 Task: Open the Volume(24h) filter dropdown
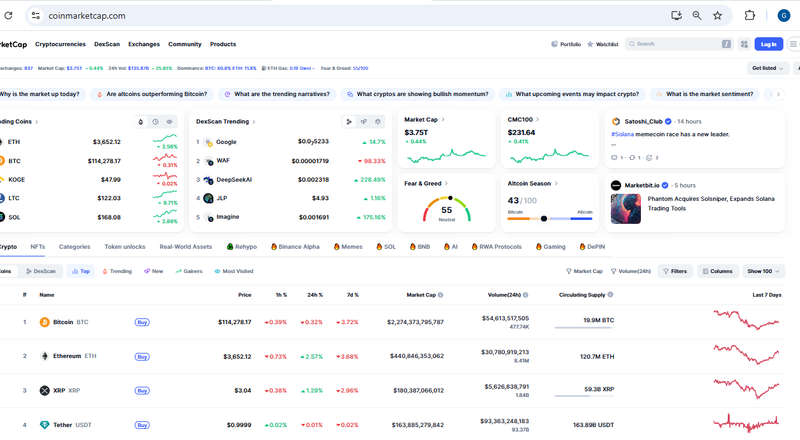coord(631,272)
